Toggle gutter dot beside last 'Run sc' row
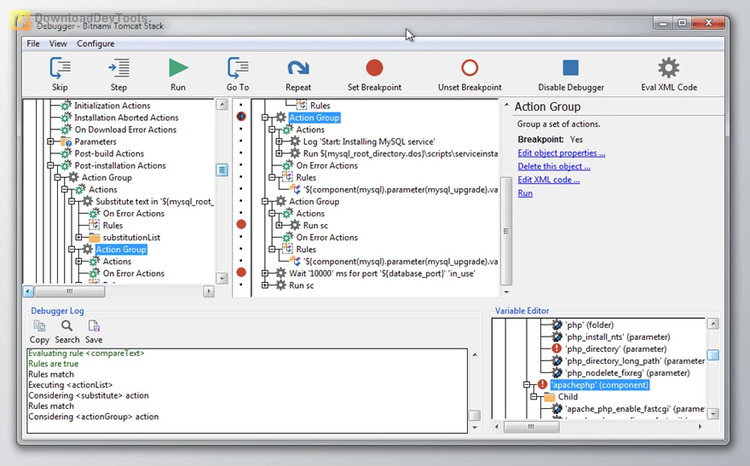 tap(241, 285)
